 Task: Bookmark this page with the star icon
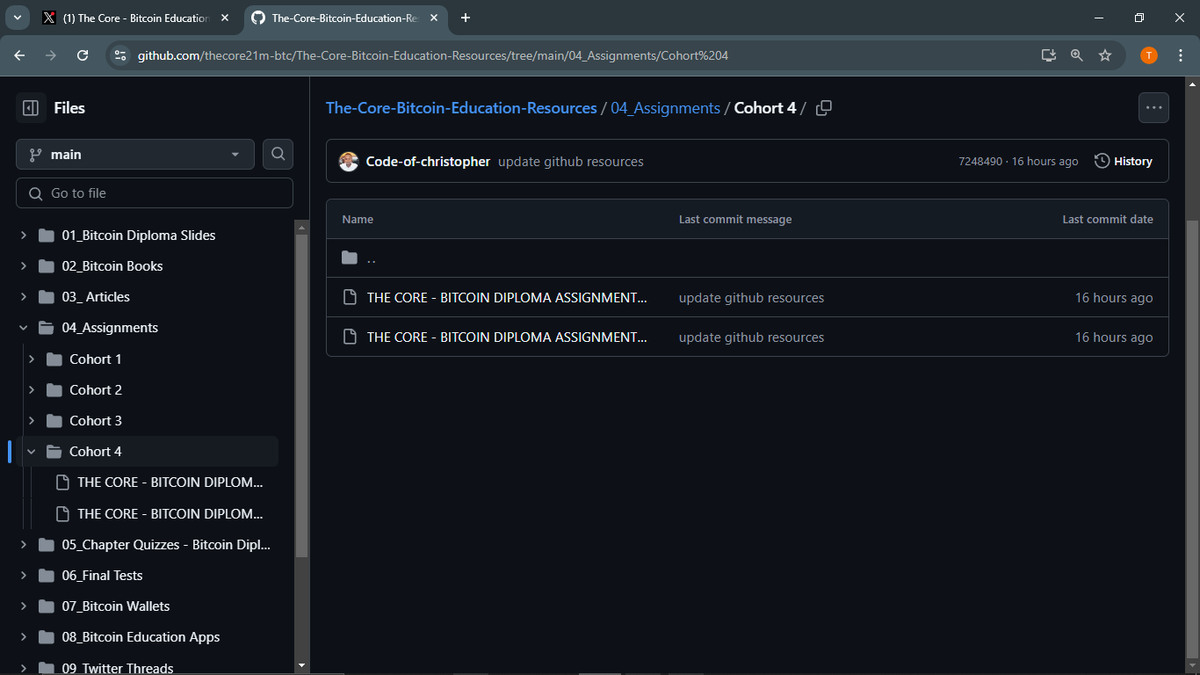click(1105, 55)
